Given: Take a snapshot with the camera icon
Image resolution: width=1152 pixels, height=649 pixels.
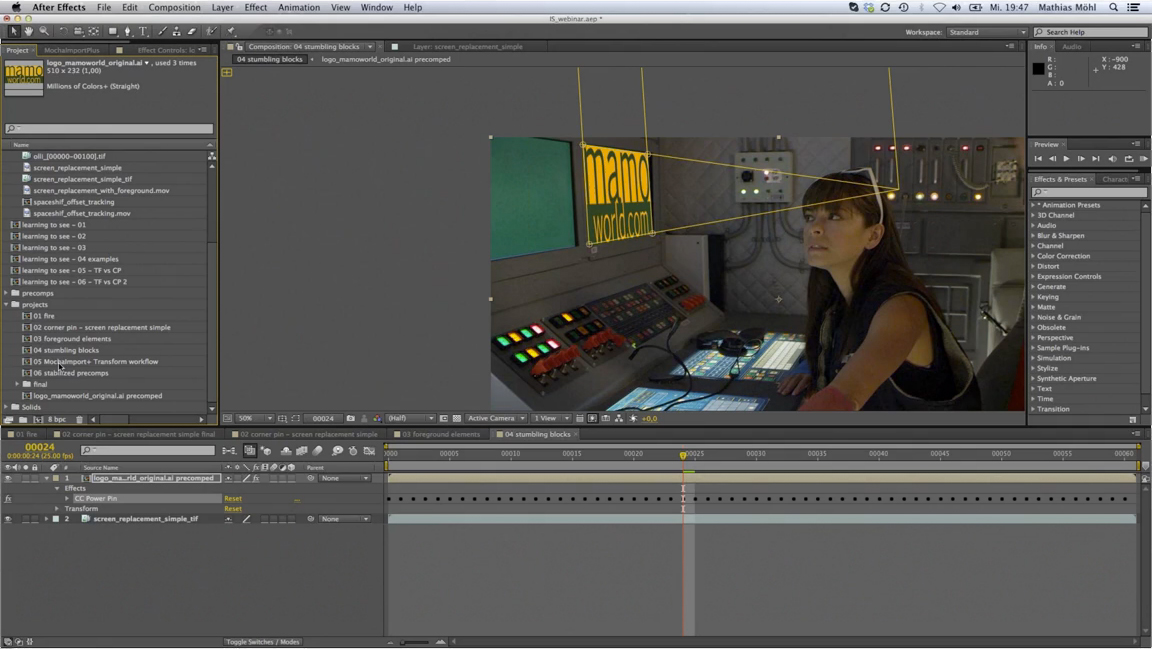Looking at the screenshot, I should click(x=350, y=418).
